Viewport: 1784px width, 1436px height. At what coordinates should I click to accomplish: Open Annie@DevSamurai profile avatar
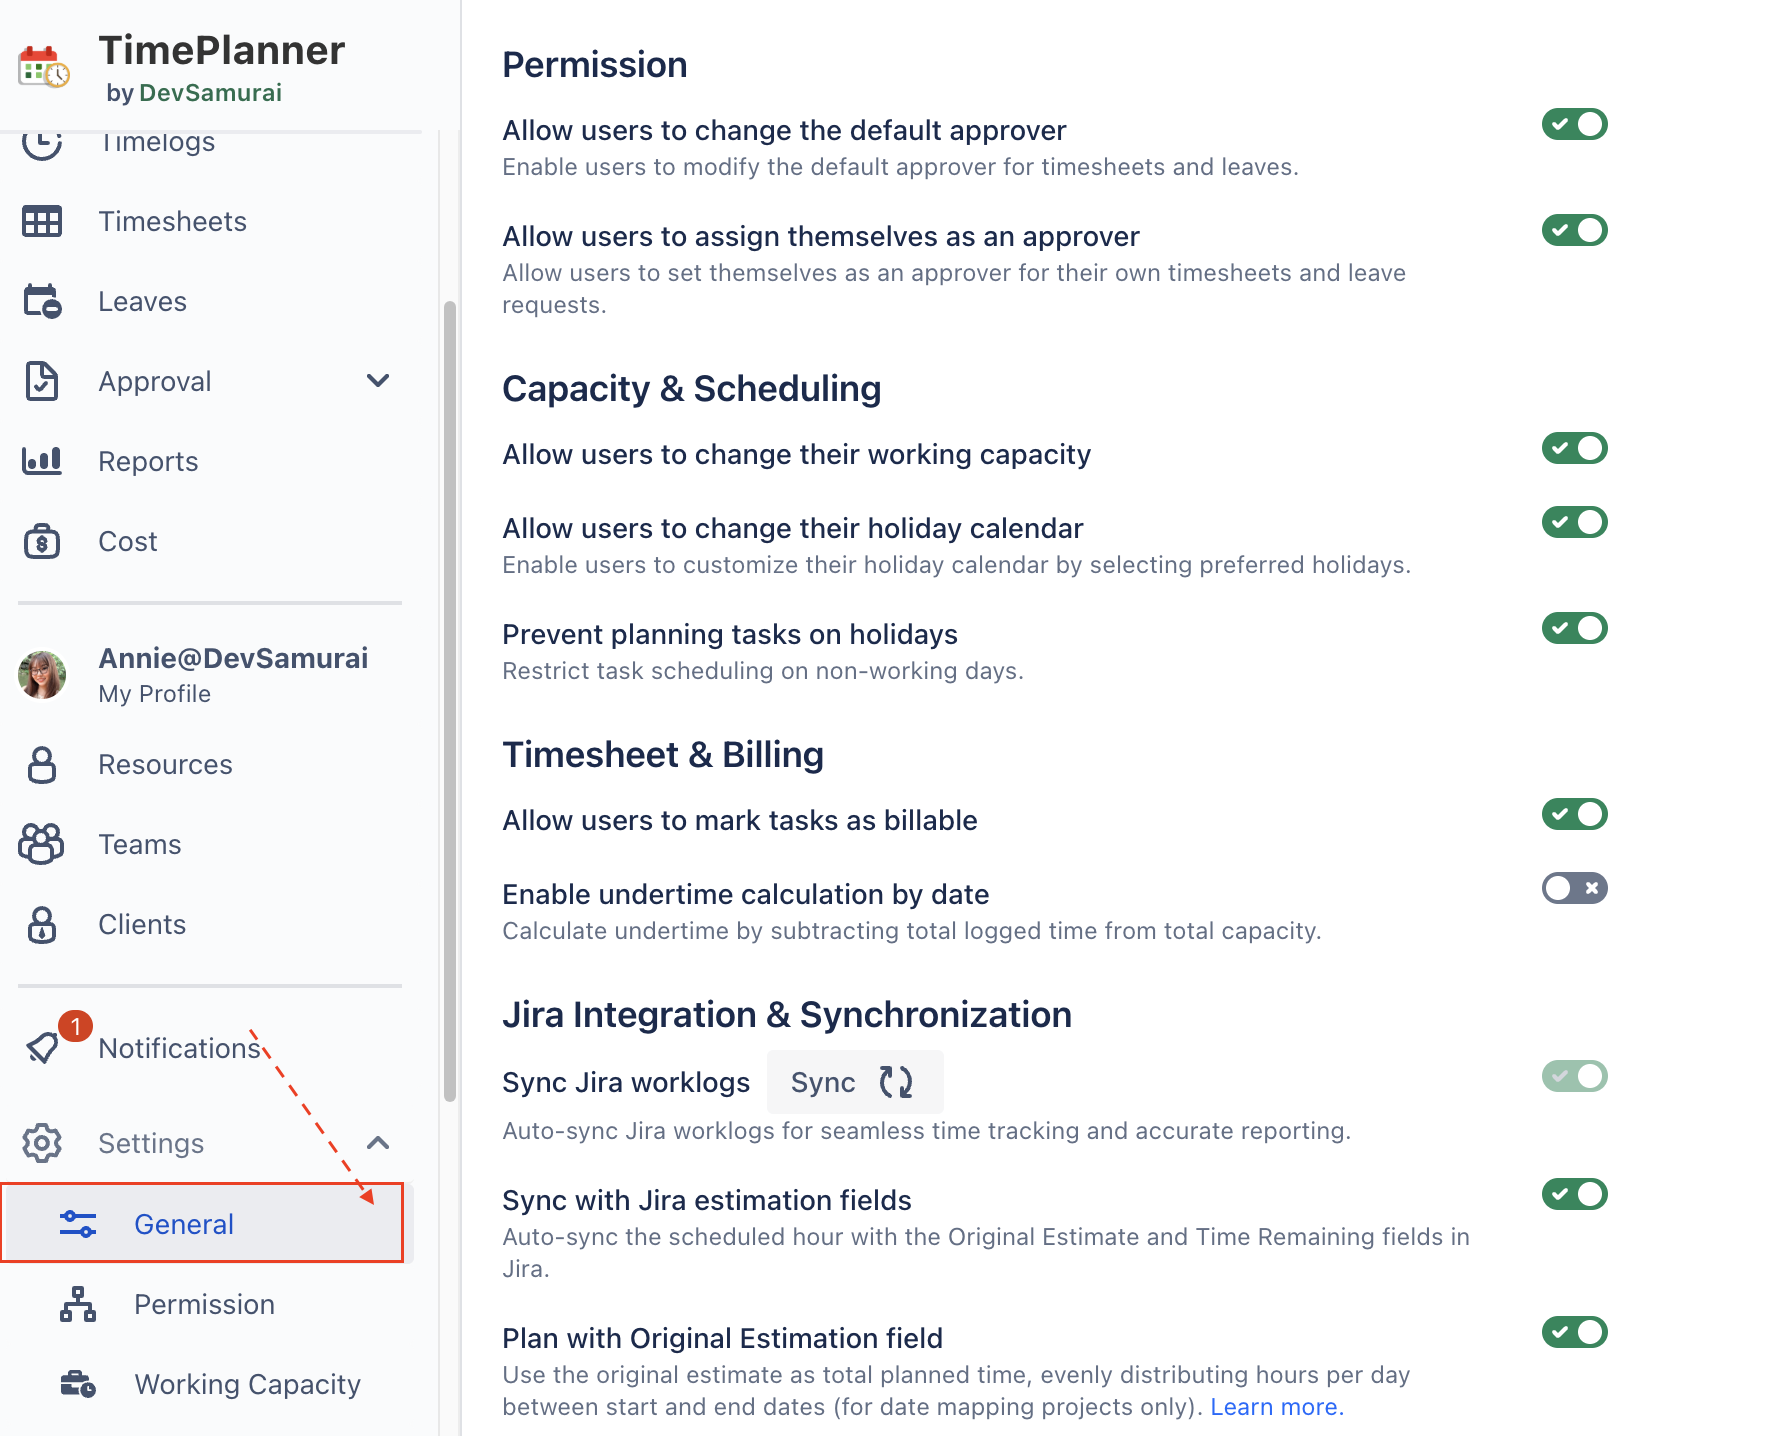click(42, 675)
